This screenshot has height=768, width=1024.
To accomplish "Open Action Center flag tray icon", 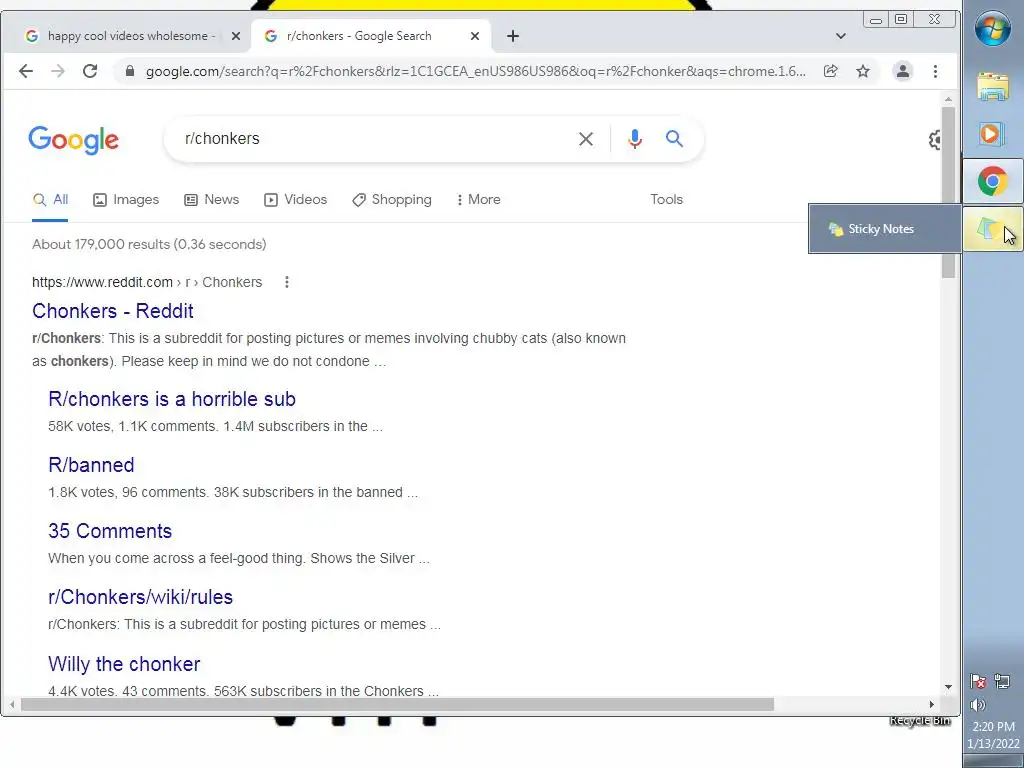I will pyautogui.click(x=978, y=682).
